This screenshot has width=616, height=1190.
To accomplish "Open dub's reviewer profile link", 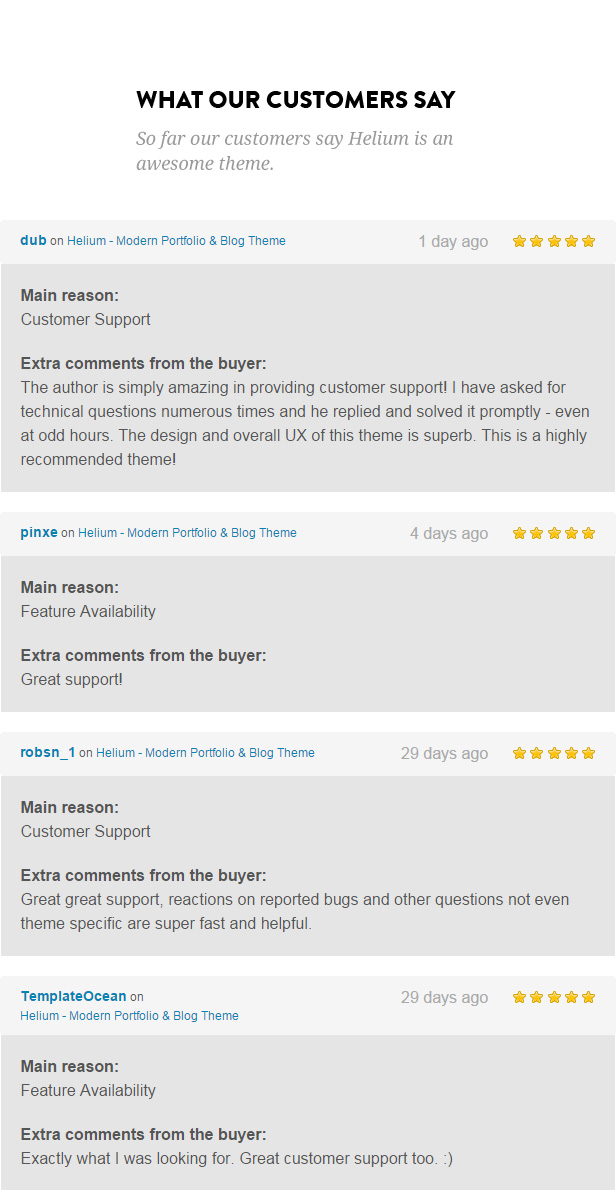I will (x=33, y=241).
